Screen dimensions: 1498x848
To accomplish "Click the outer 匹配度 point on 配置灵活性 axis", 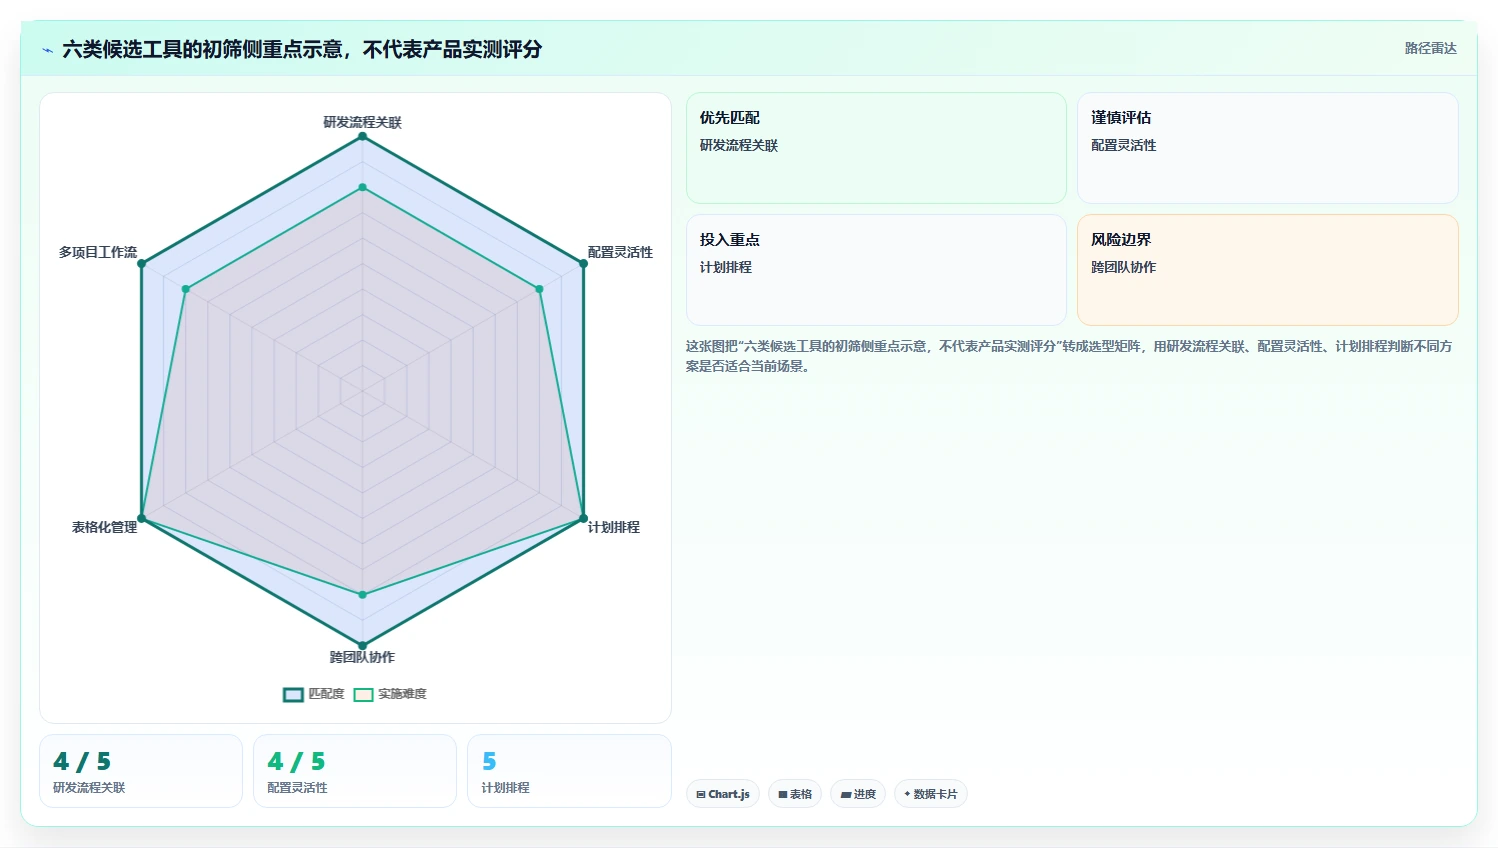I will (584, 264).
